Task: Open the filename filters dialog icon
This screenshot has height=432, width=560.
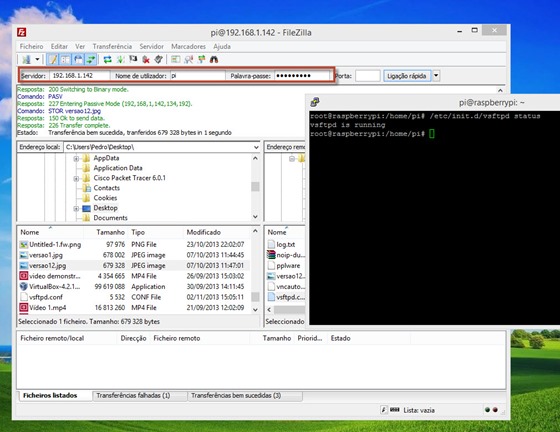Action: coord(175,60)
